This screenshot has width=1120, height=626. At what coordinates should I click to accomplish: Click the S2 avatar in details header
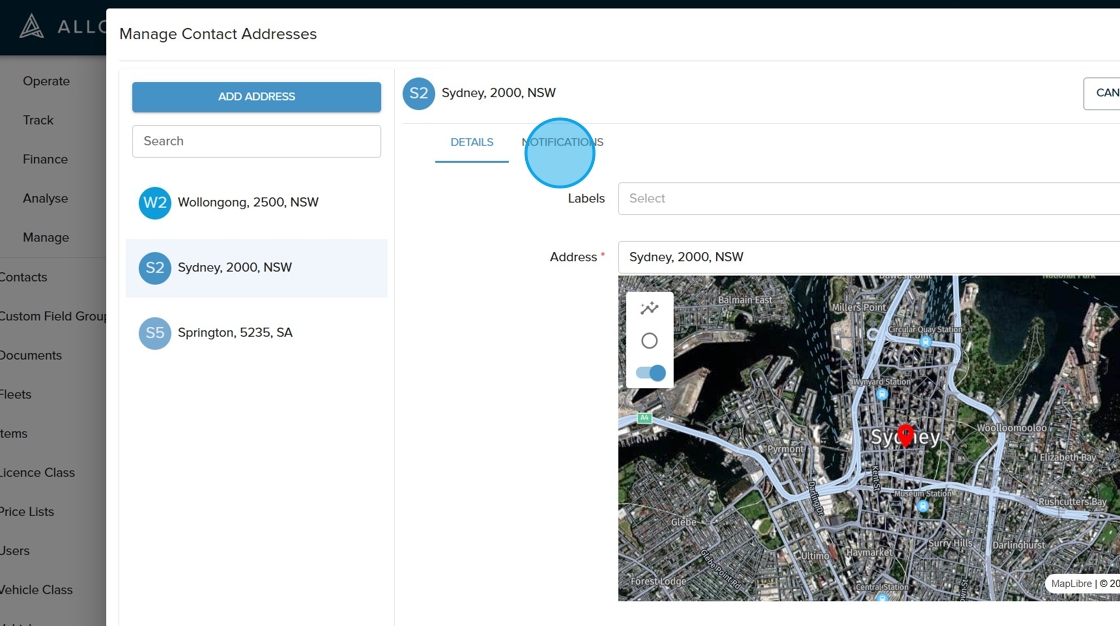pyautogui.click(x=419, y=93)
